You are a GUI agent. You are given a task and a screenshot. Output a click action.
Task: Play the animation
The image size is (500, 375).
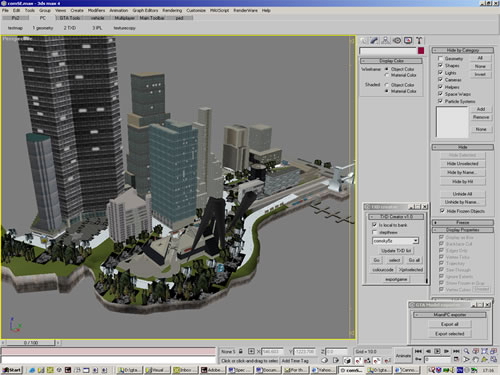coord(437,351)
